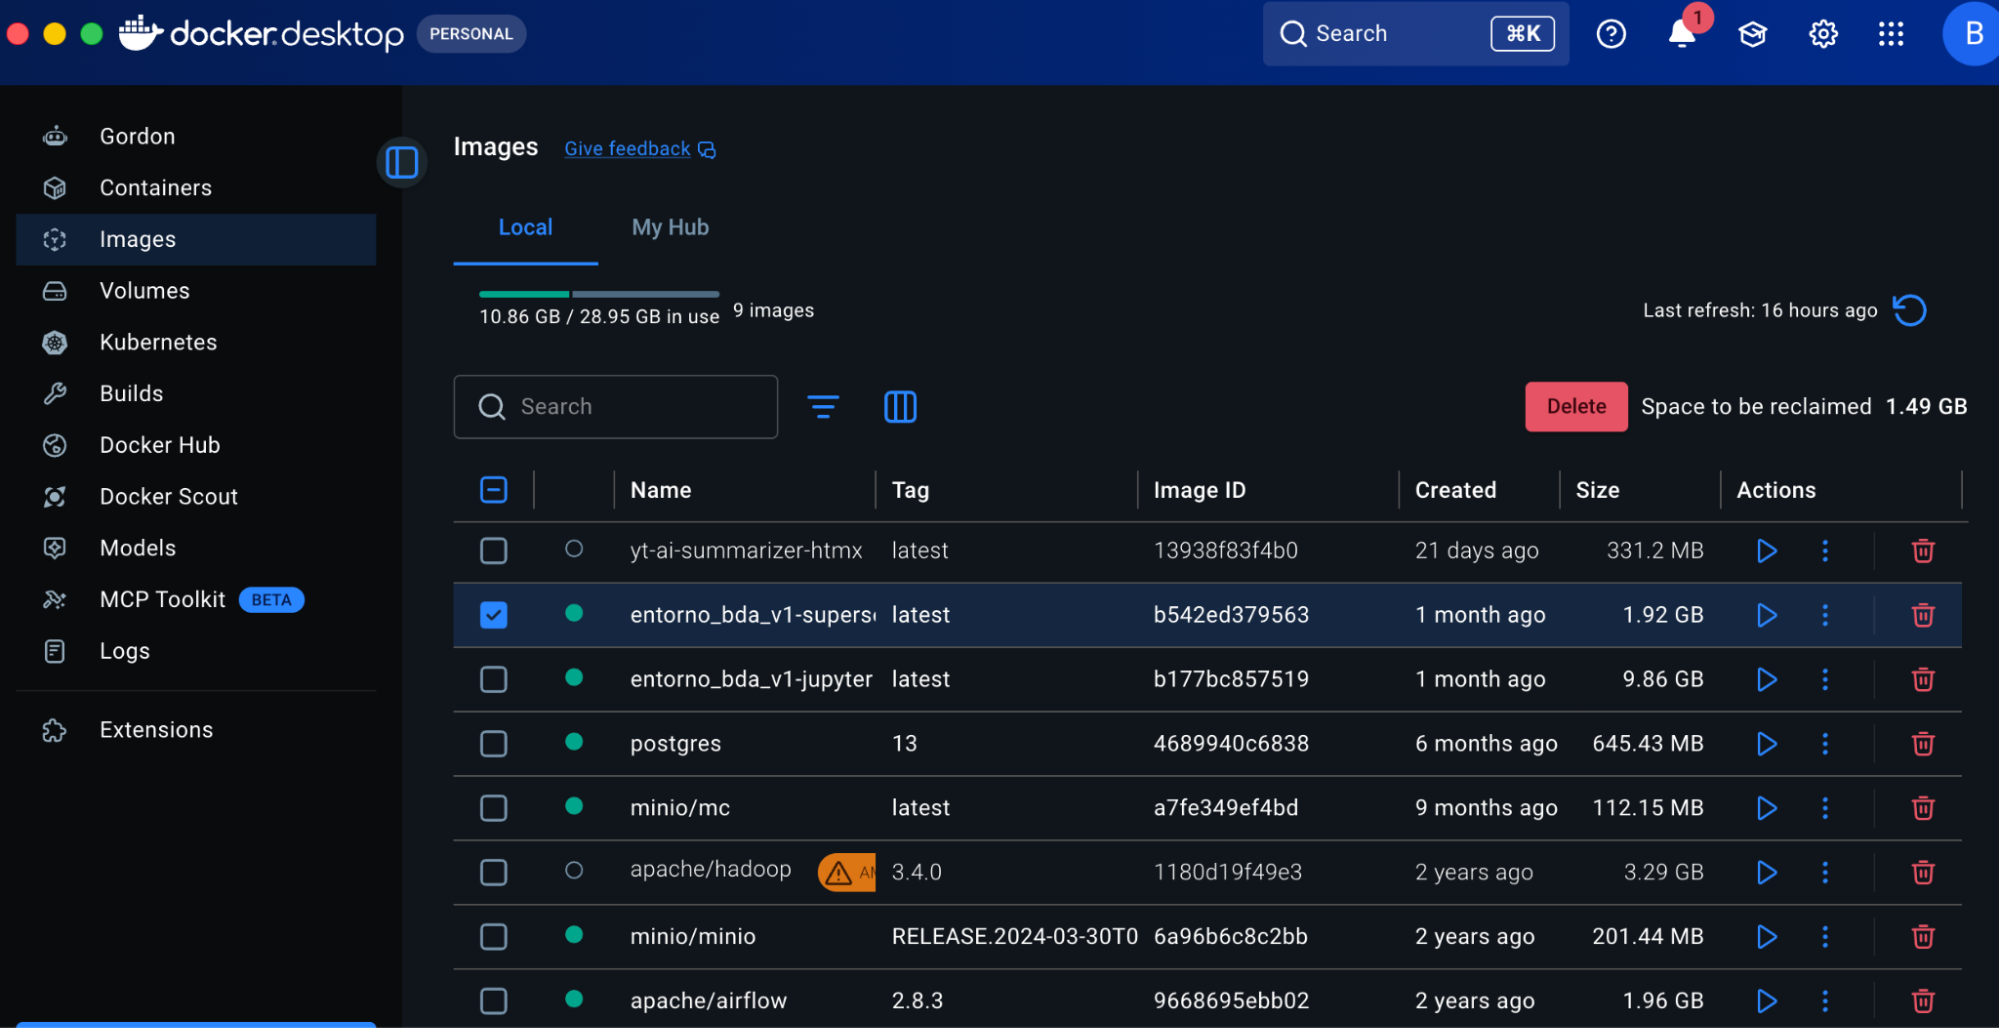Viewport: 1999px width, 1028px height.
Task: Sort by the Name column header
Action: pyautogui.click(x=661, y=490)
